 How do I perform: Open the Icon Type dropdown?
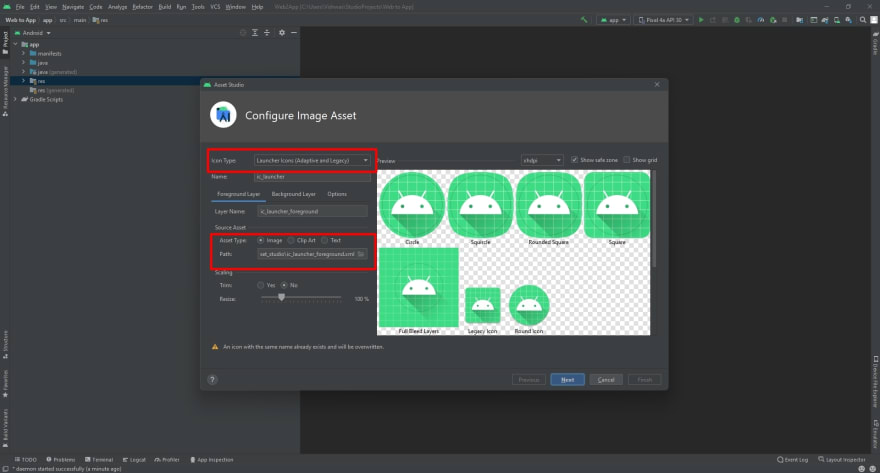(x=312, y=160)
